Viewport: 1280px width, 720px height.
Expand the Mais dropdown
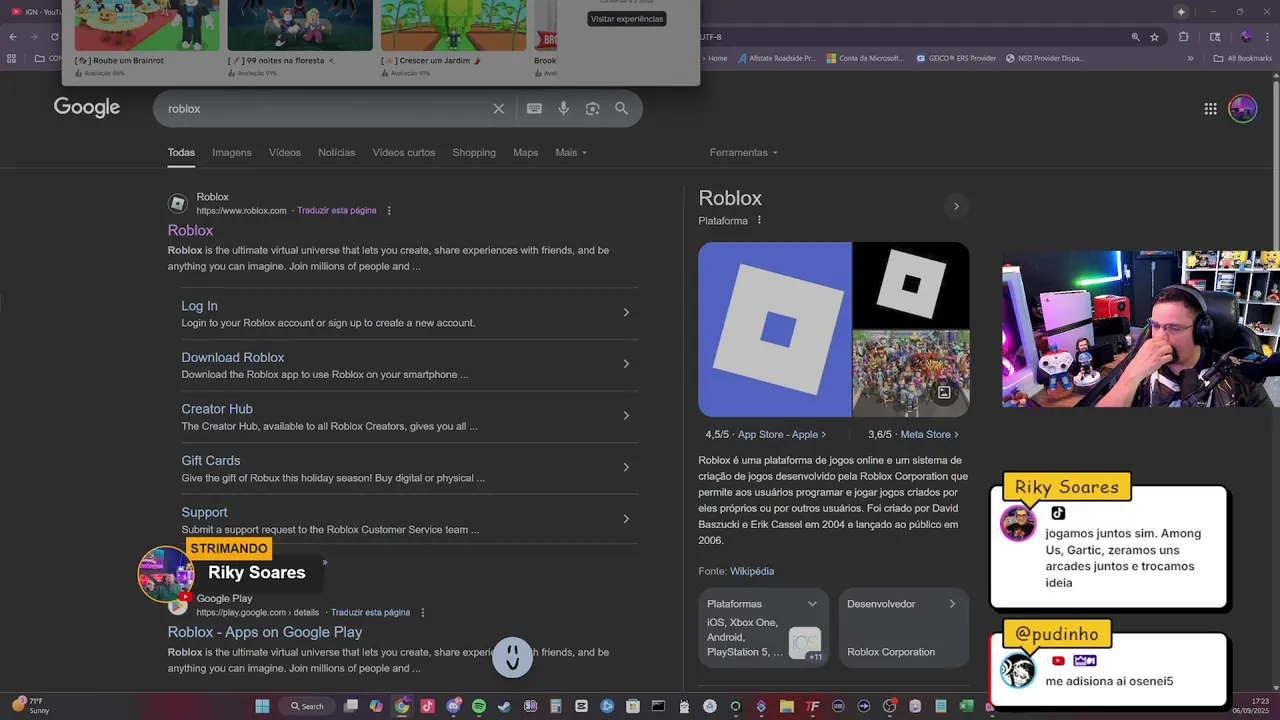(x=571, y=153)
